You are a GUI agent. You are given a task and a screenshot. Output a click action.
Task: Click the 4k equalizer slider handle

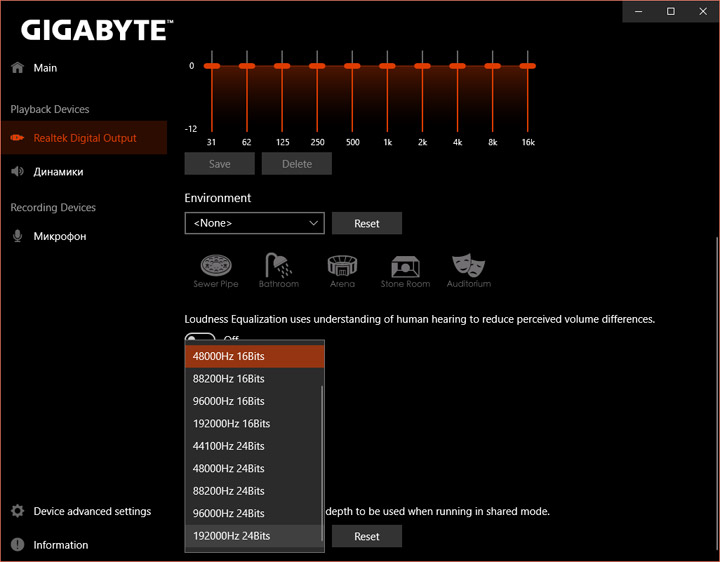tap(457, 66)
